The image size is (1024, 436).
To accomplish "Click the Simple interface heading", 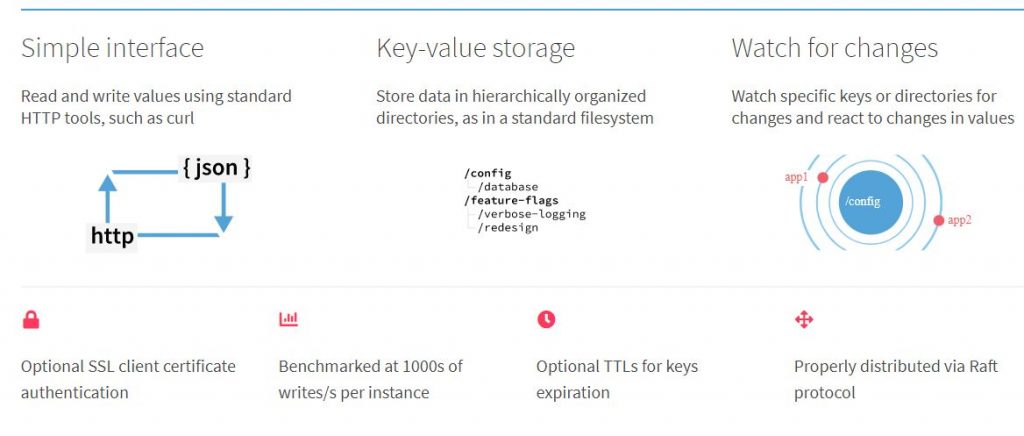I will point(112,48).
